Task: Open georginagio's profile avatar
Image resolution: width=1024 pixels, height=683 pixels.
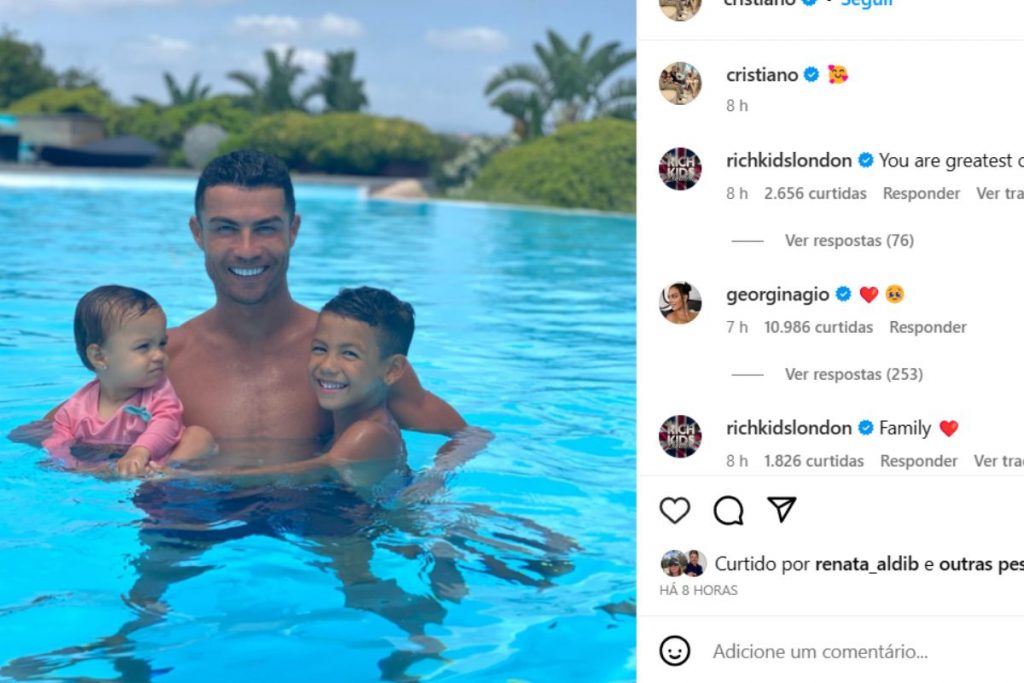Action: (680, 302)
